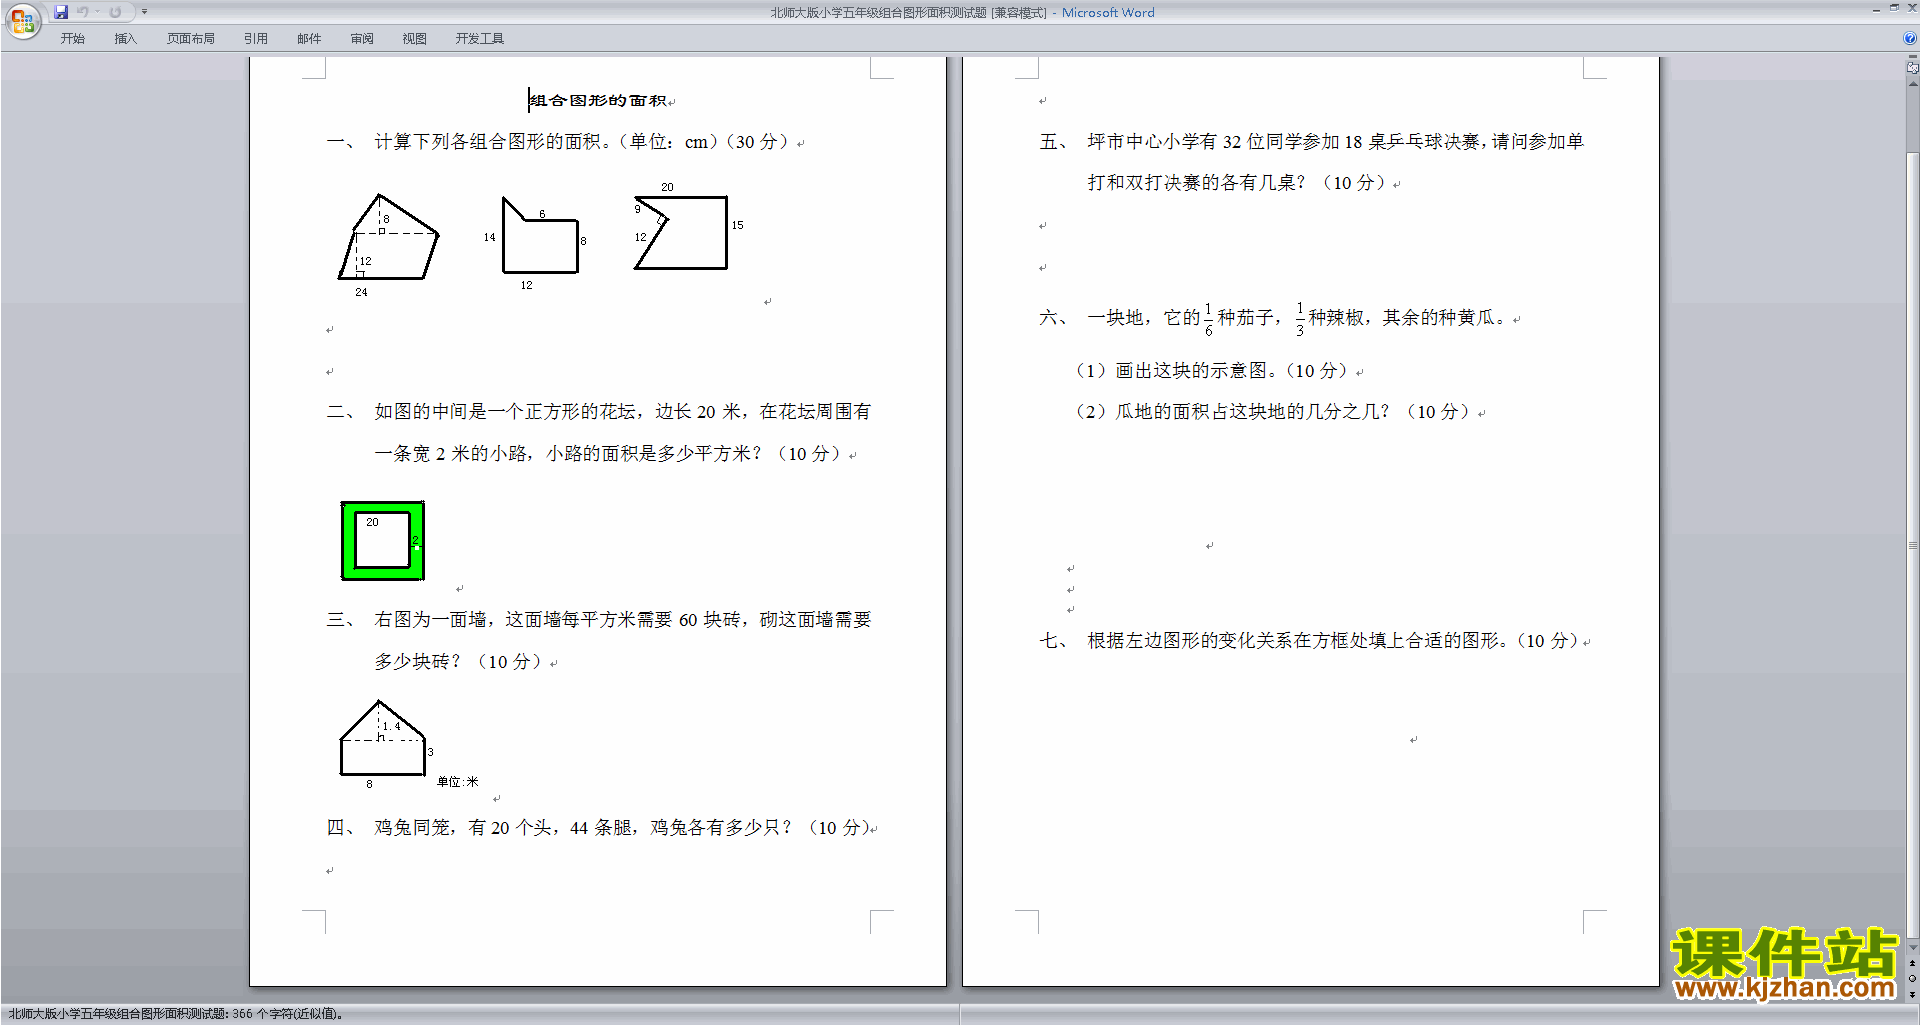1920x1025 pixels.
Task: Switch to the 页面布局 tab
Action: click(x=190, y=39)
